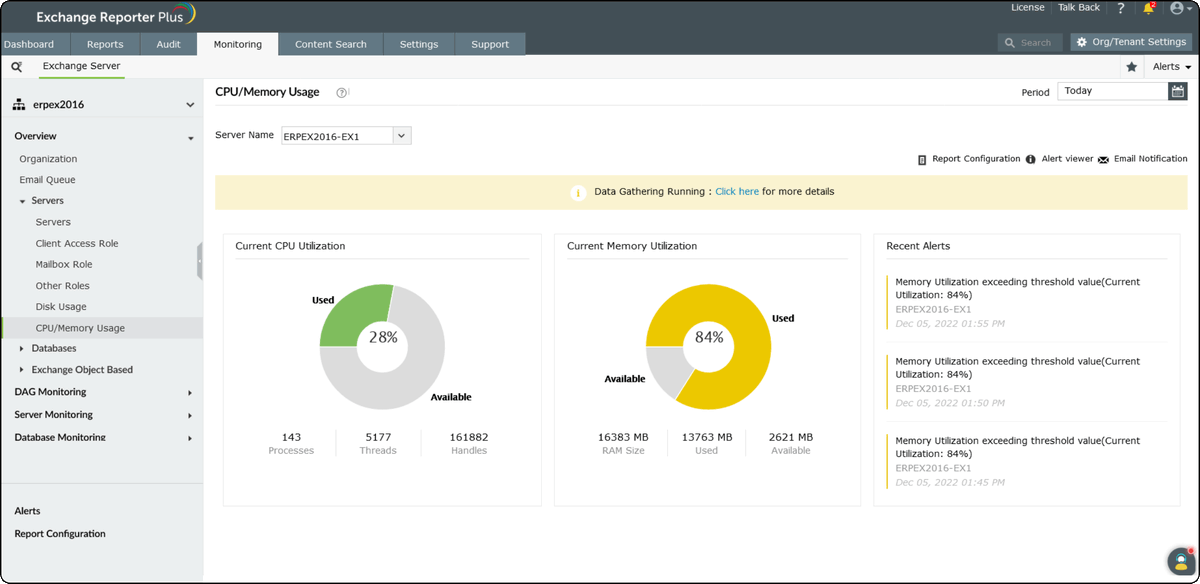Image resolution: width=1200 pixels, height=584 pixels.
Task: Click the help question-mark icon
Action: pos(1120,8)
